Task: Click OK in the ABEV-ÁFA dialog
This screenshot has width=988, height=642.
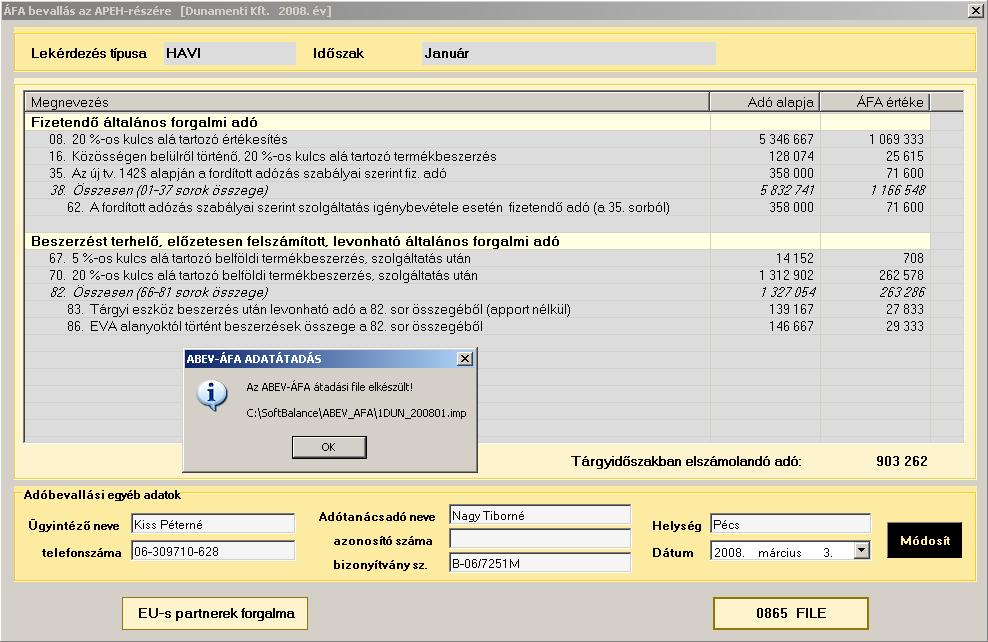Action: (x=329, y=447)
